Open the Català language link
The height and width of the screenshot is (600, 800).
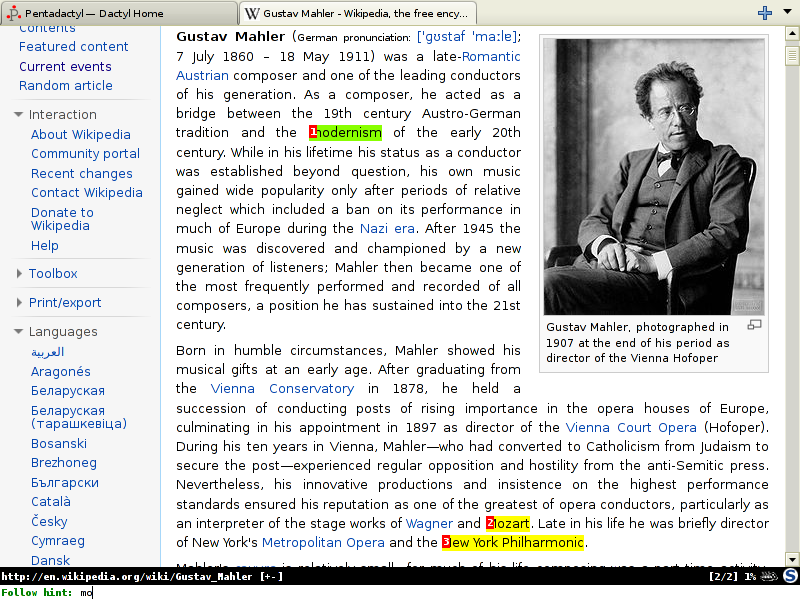(51, 502)
